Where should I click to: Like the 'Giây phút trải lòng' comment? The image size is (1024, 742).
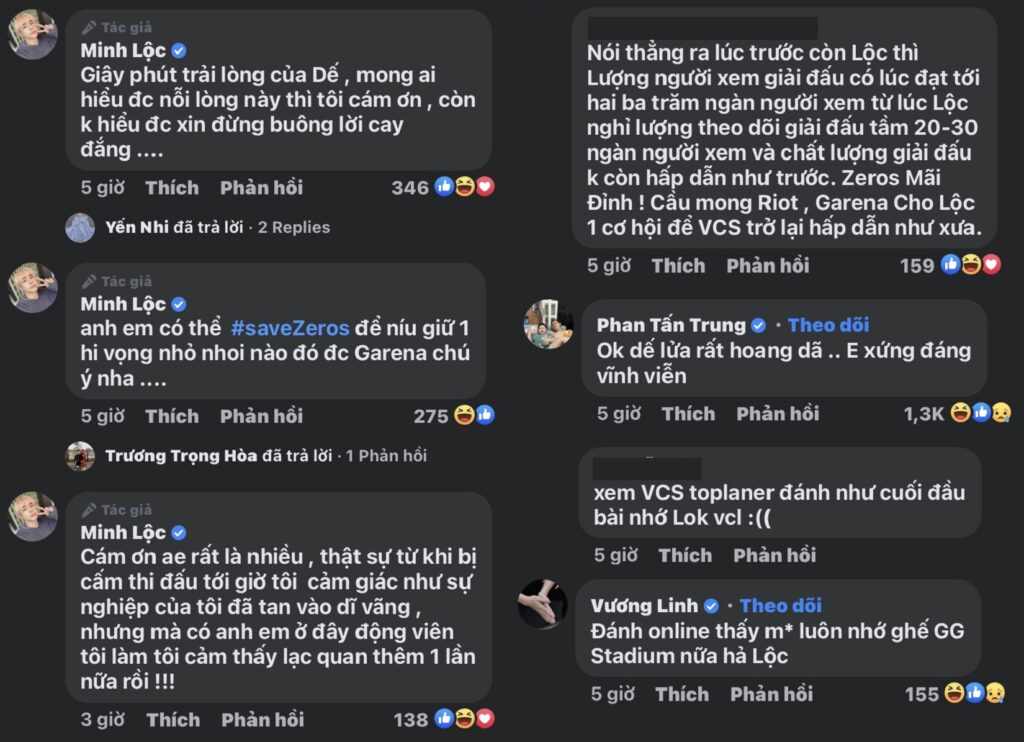point(172,187)
